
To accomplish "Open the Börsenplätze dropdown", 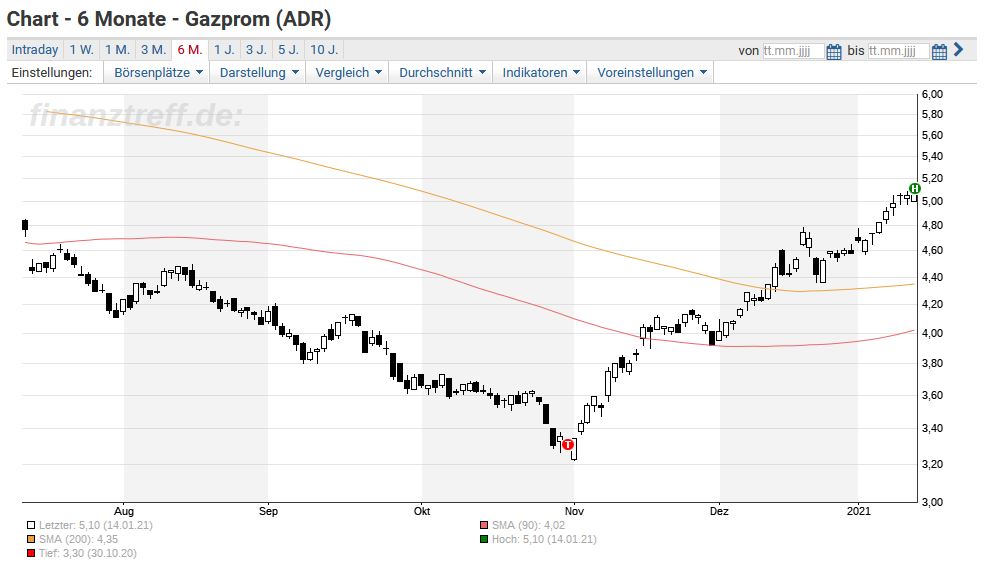I will tap(158, 73).
